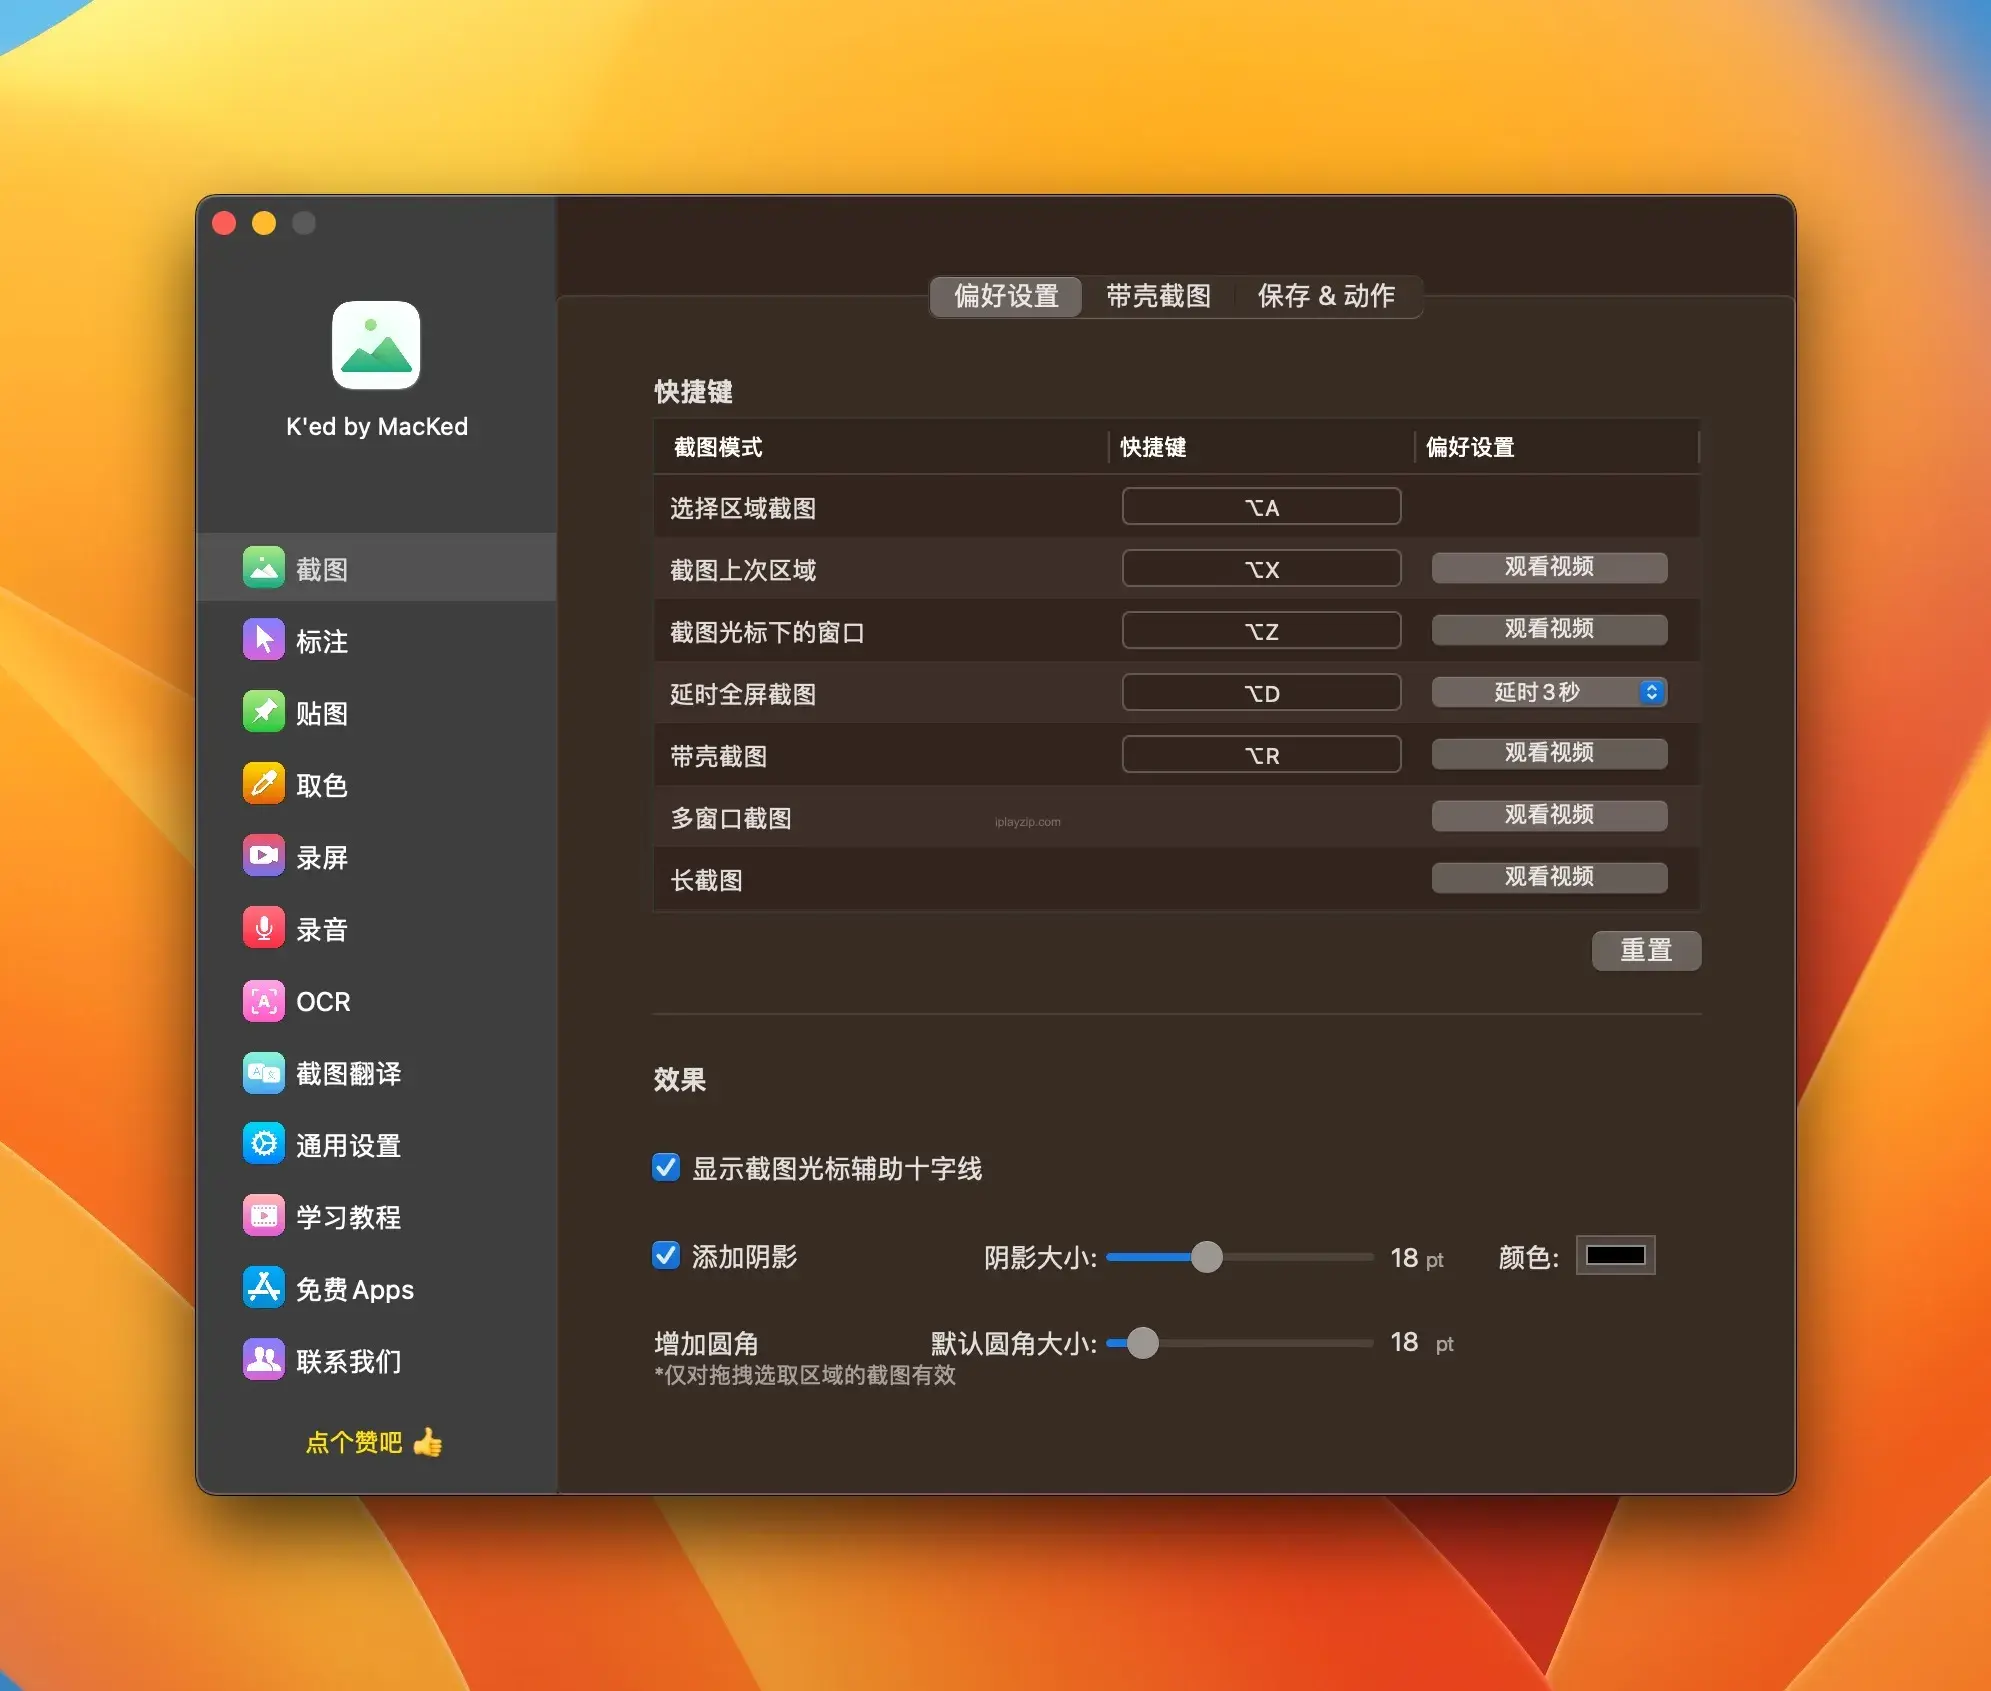Select the 多窗口截图 row label
1991x1691 pixels.
(x=731, y=818)
